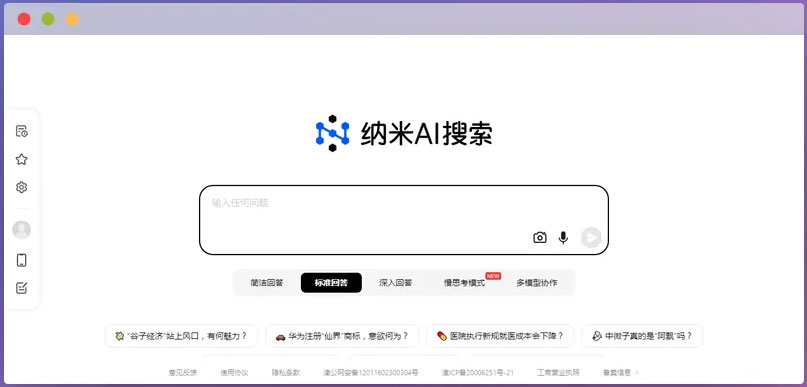This screenshot has width=807, height=387.
Task: Open suggestion about 华为注册 仙界 商标
Action: coord(342,336)
